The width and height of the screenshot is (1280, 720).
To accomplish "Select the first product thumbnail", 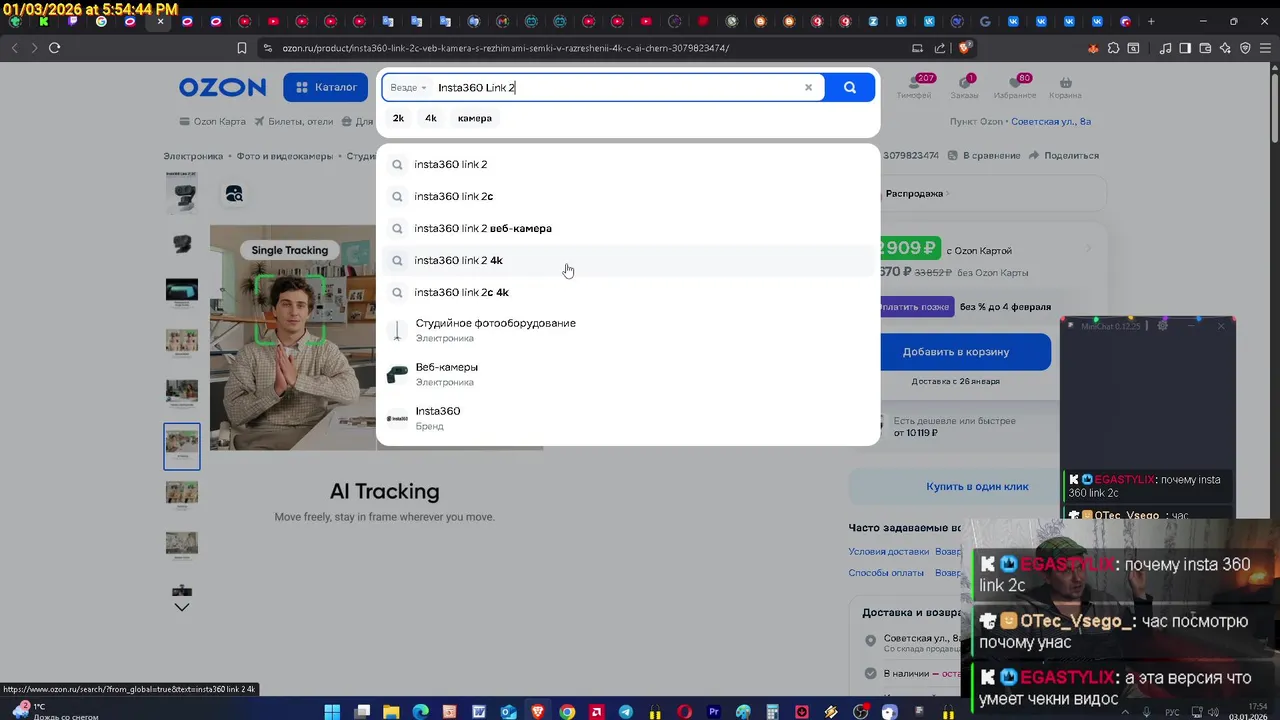I will (182, 192).
